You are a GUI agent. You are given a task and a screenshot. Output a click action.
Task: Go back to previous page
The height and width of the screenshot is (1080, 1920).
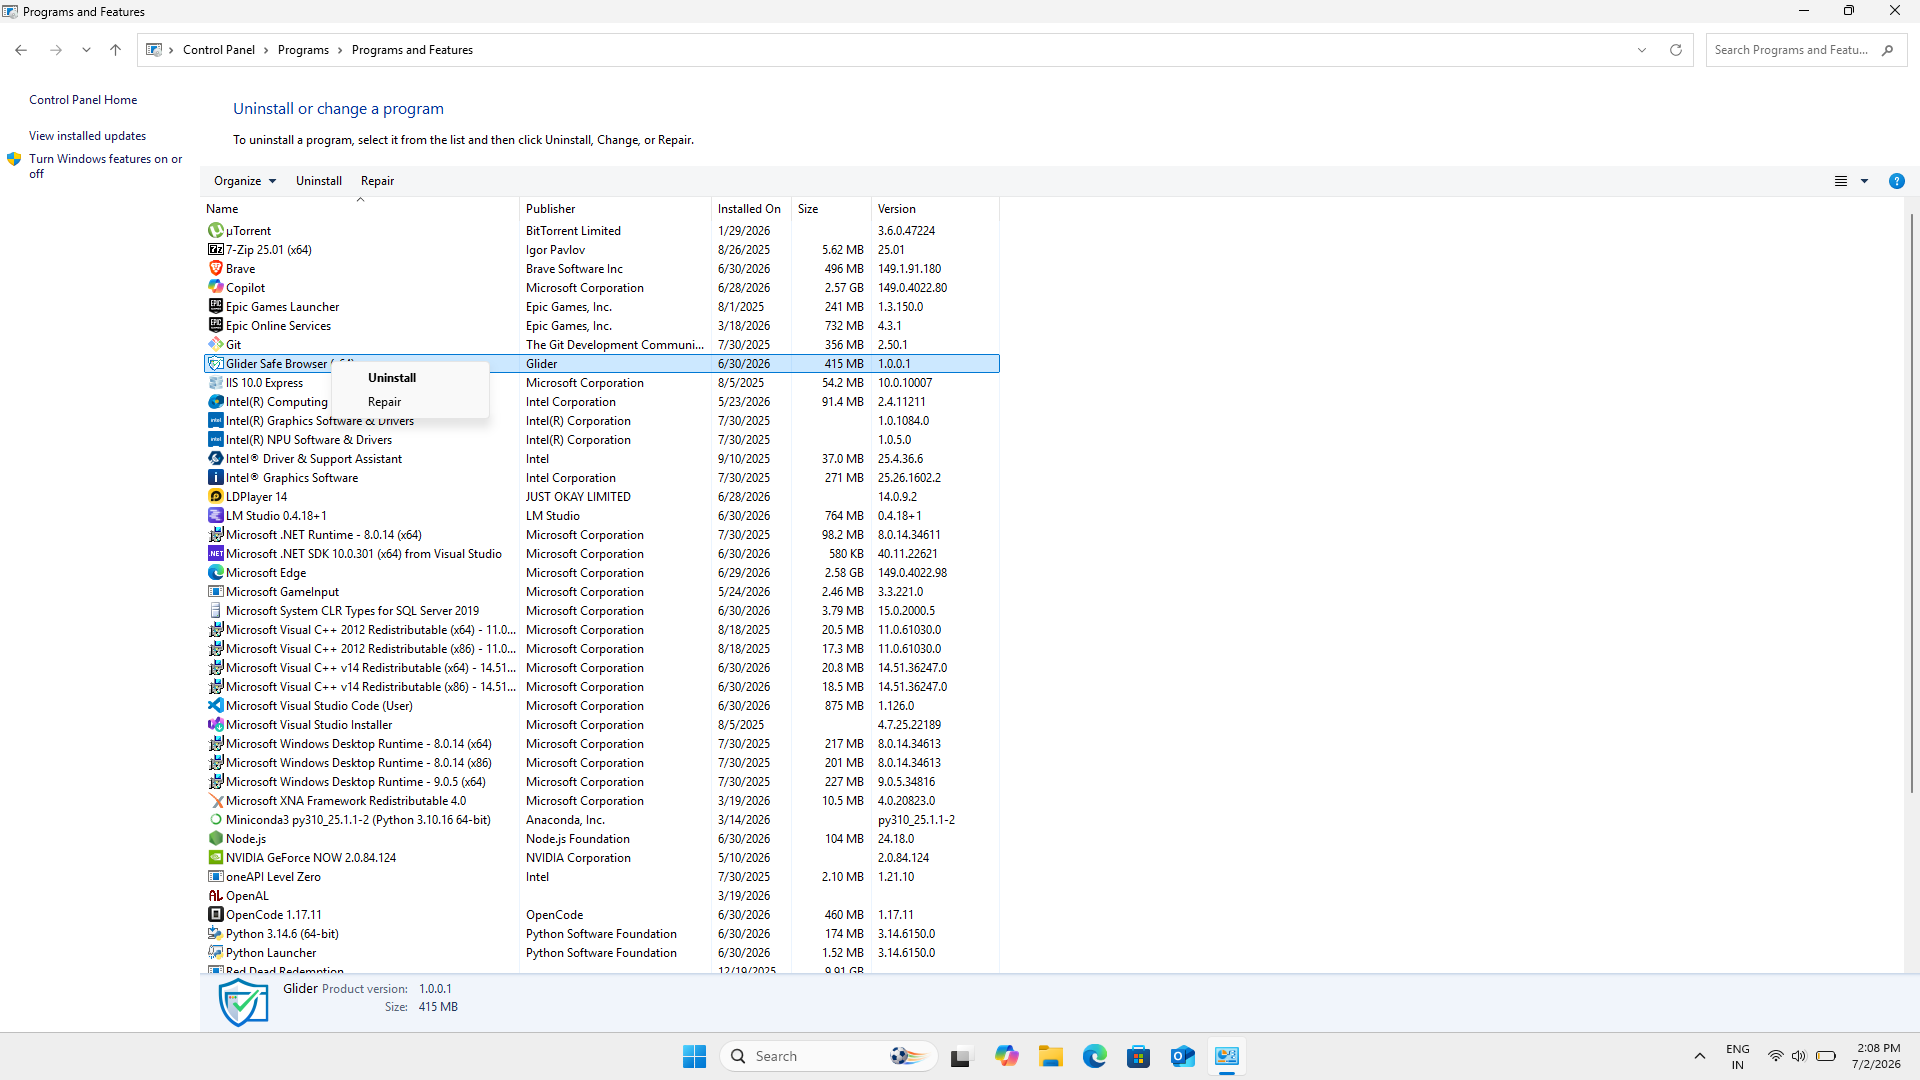click(x=21, y=50)
